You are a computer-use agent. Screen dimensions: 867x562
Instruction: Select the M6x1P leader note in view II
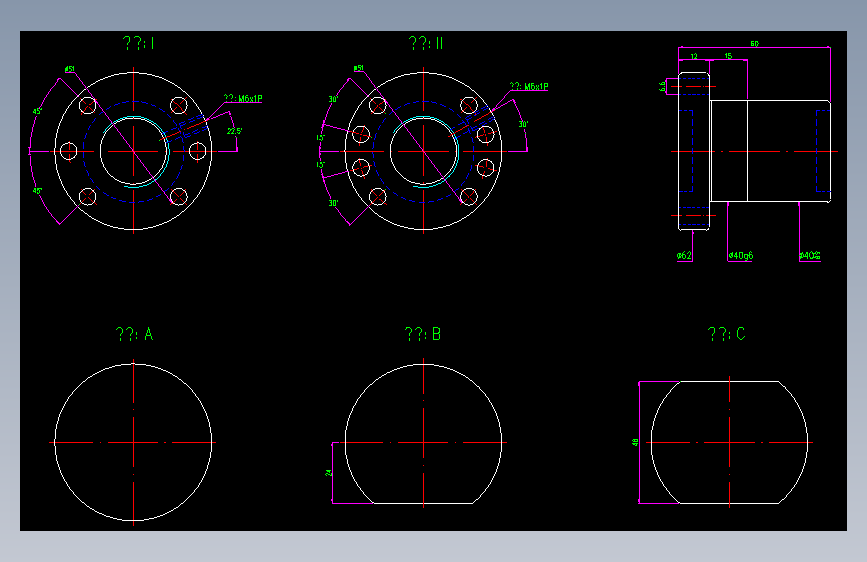click(529, 86)
